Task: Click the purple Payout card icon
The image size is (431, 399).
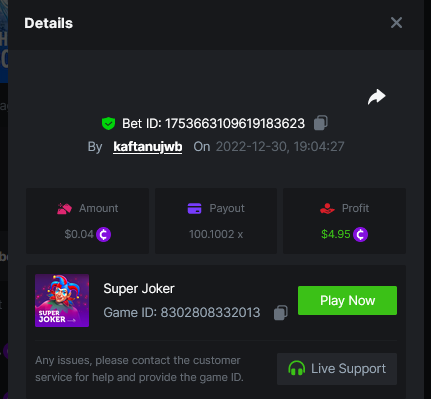Action: click(x=194, y=208)
